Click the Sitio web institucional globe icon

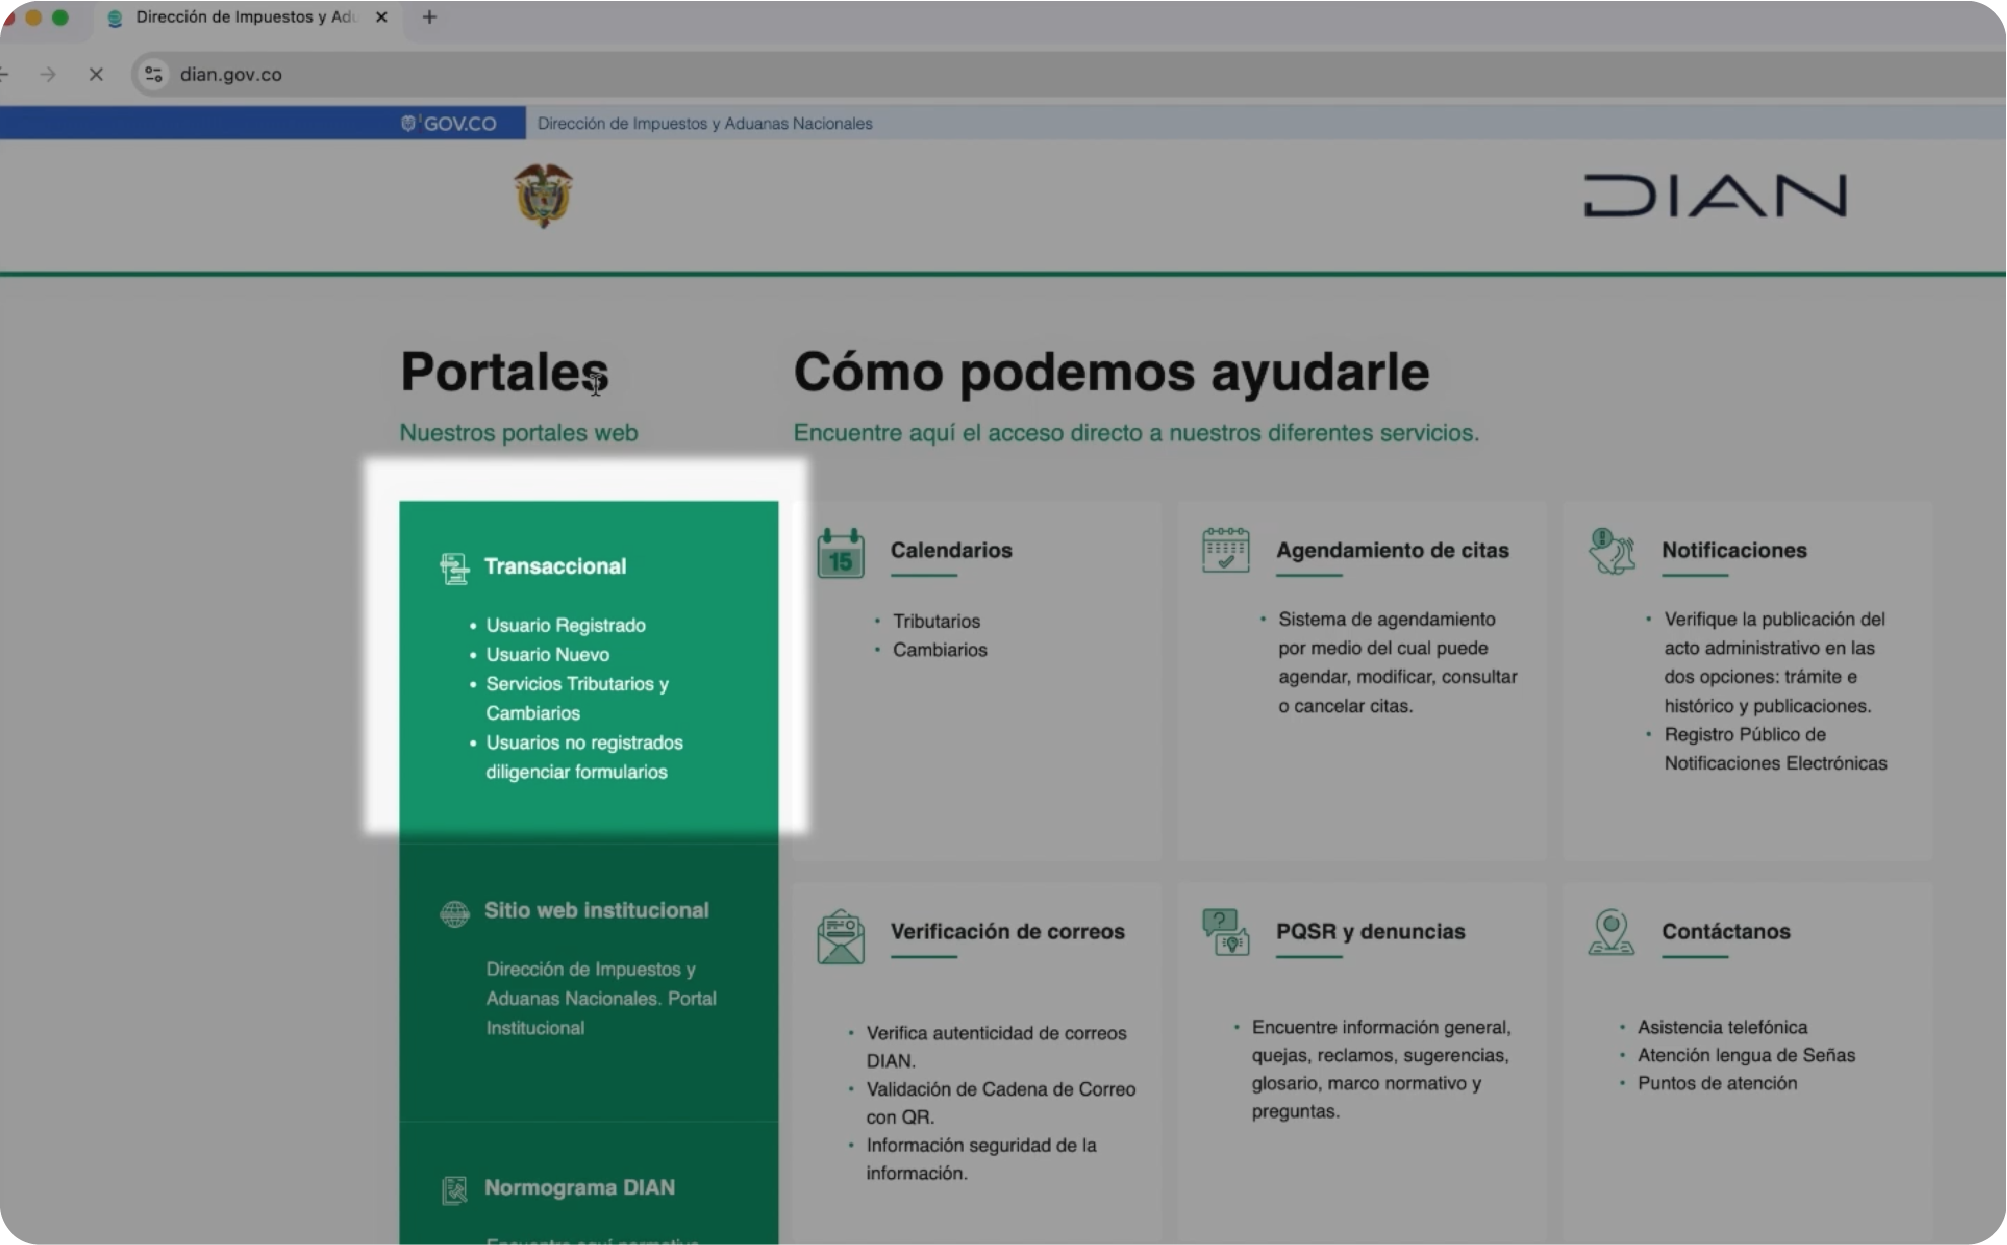click(x=454, y=913)
